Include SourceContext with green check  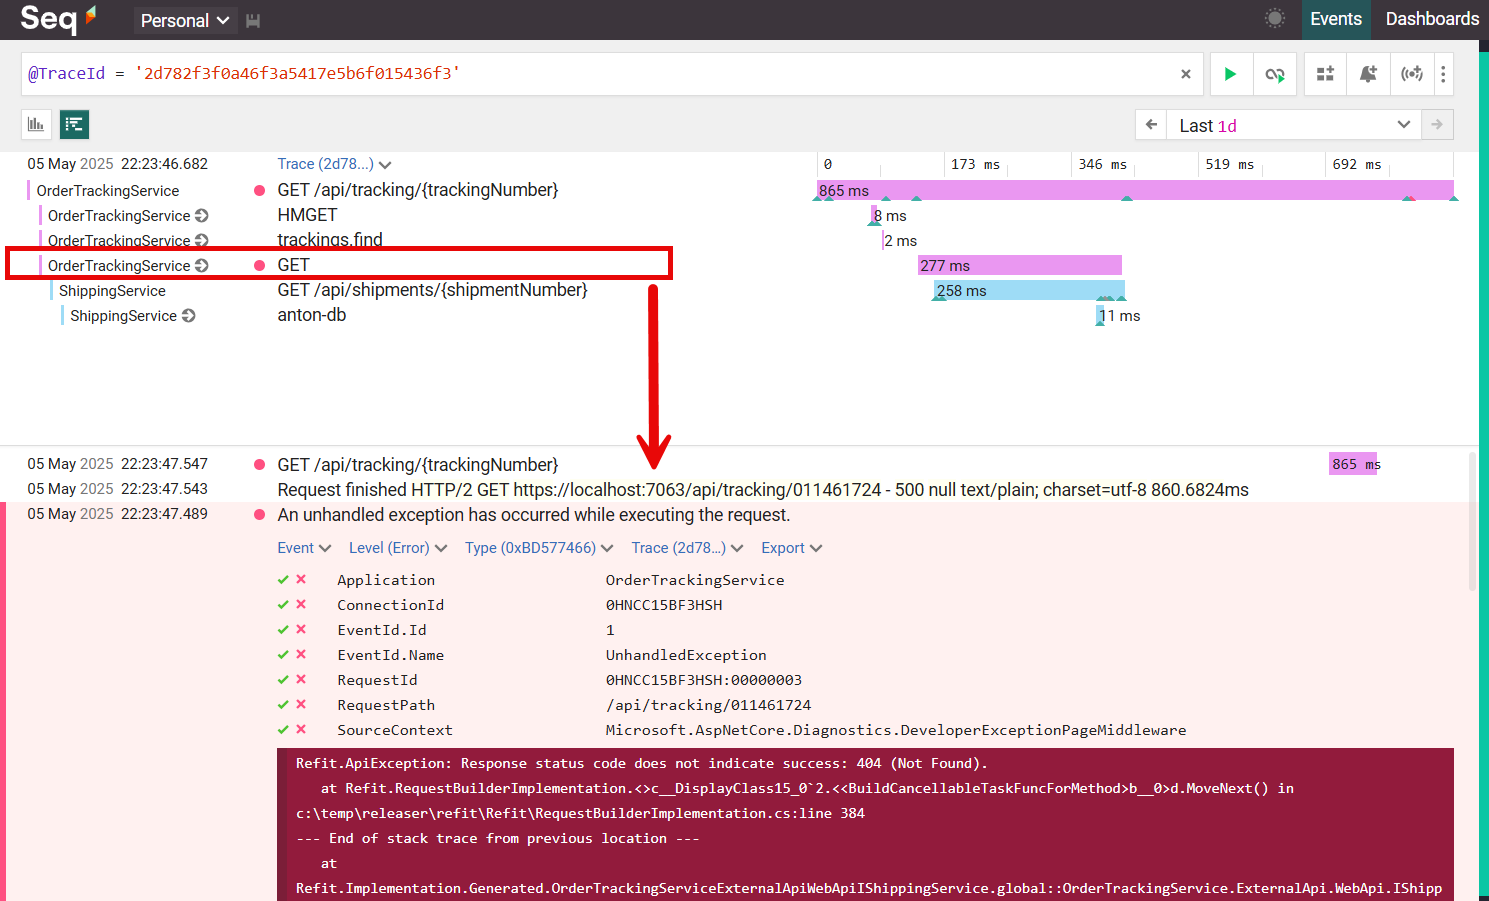tap(283, 730)
